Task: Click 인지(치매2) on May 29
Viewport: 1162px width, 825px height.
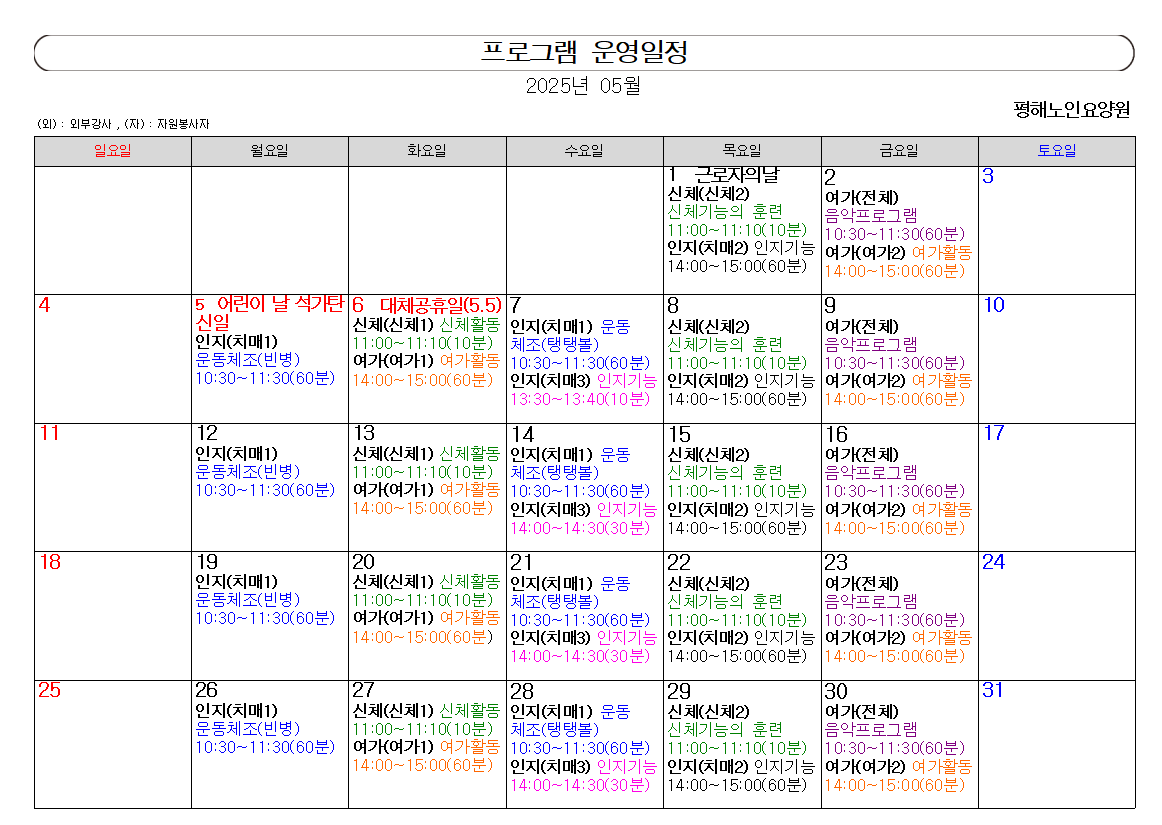Action: click(708, 766)
